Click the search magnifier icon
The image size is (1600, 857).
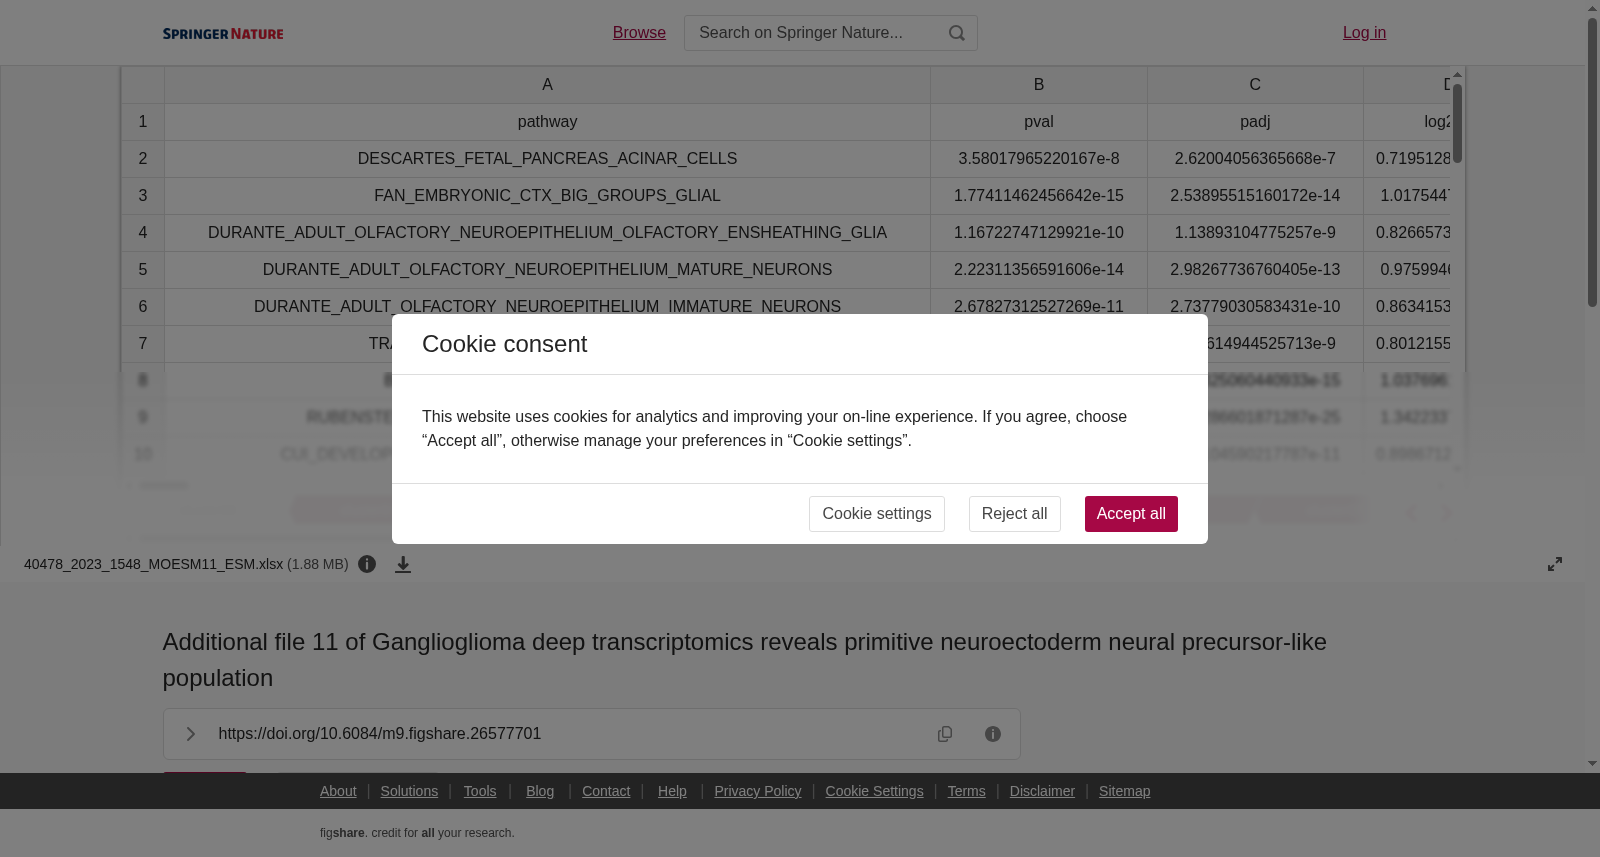[x=957, y=33]
